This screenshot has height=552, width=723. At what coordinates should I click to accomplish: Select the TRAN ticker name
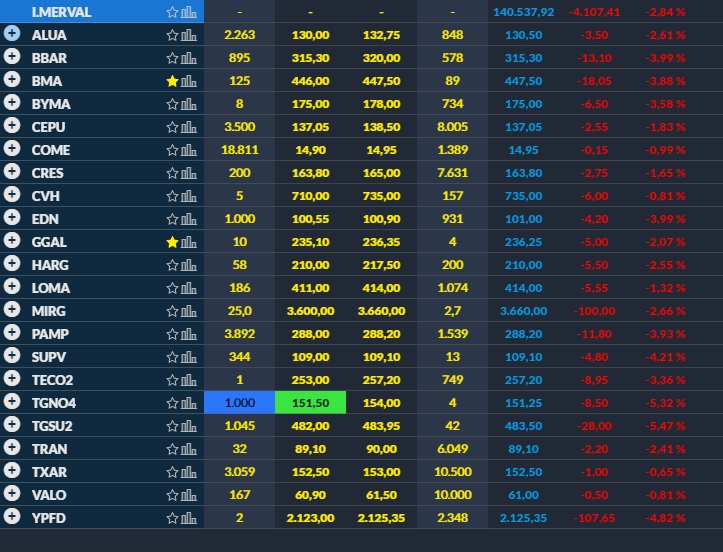[49, 450]
